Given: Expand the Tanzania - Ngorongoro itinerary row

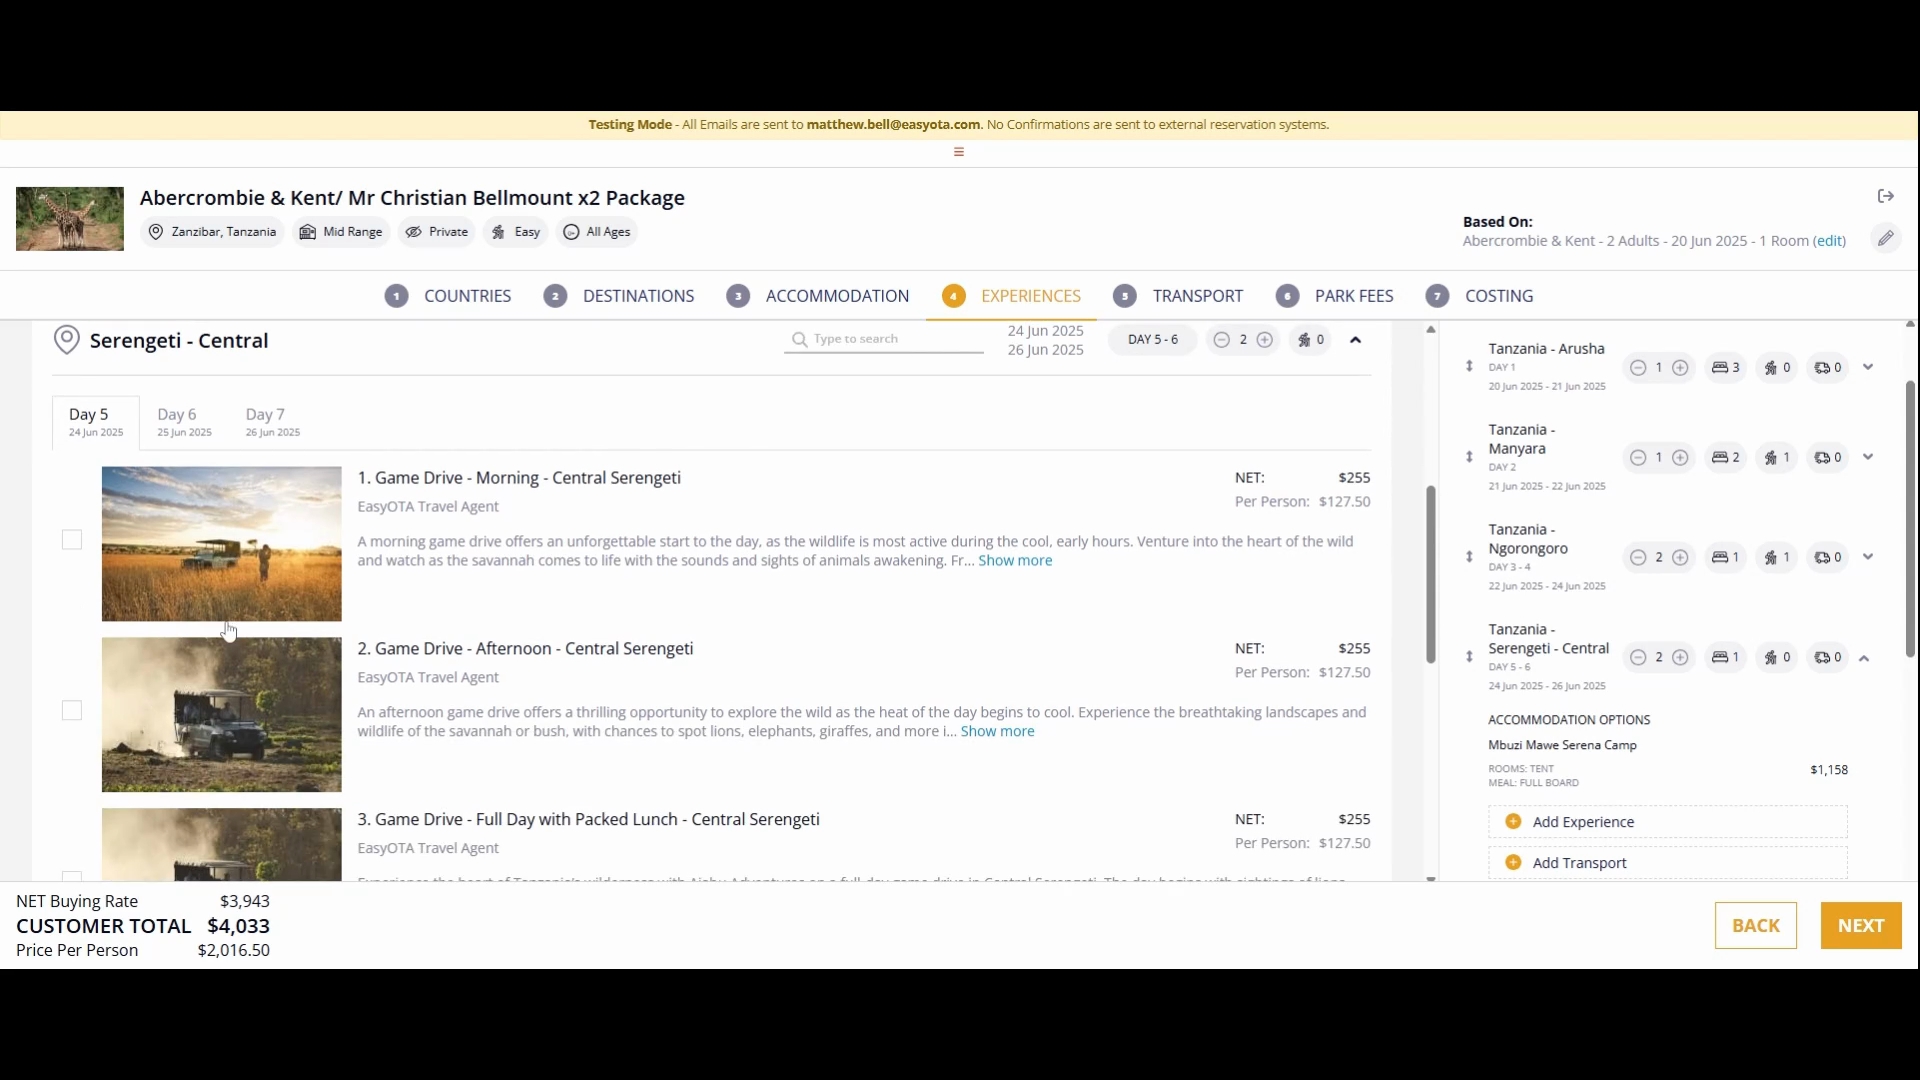Looking at the screenshot, I should [1867, 557].
